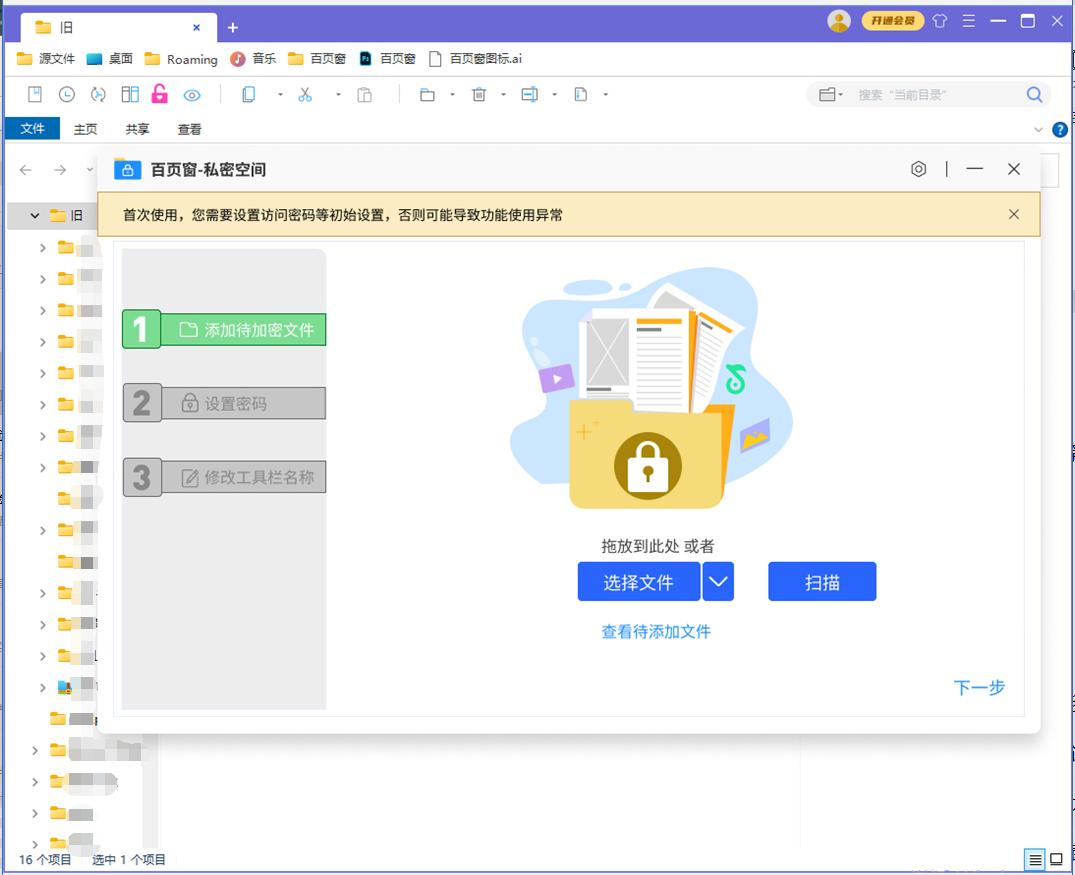The height and width of the screenshot is (875, 1075).
Task: Toggle the file preview eye icon
Action: [x=192, y=94]
